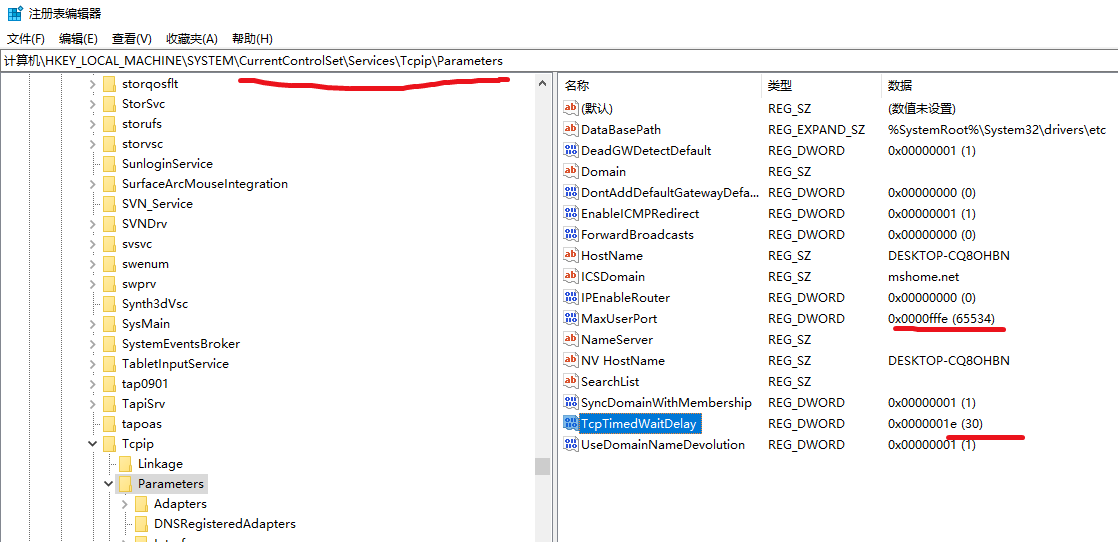The image size is (1118, 542).
Task: Expand the storvsc key
Action: (92, 144)
